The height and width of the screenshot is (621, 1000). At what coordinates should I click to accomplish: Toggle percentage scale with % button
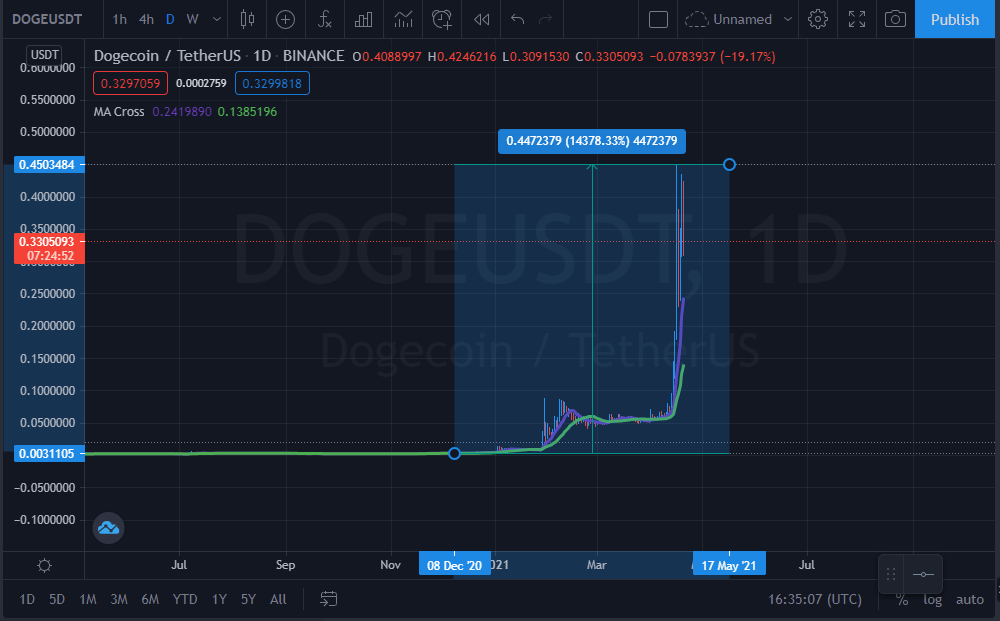[901, 599]
